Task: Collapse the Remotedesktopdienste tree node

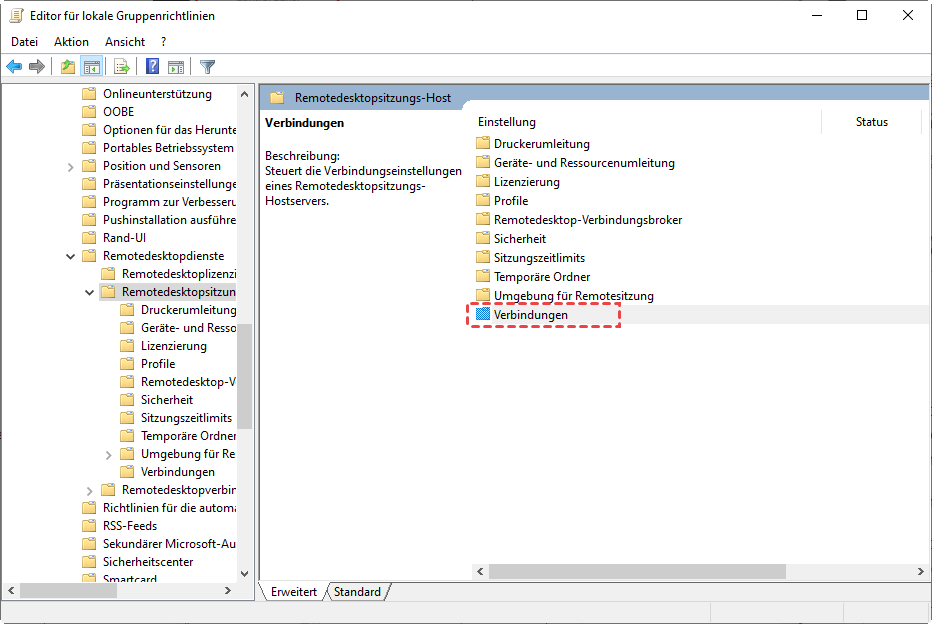Action: 71,256
